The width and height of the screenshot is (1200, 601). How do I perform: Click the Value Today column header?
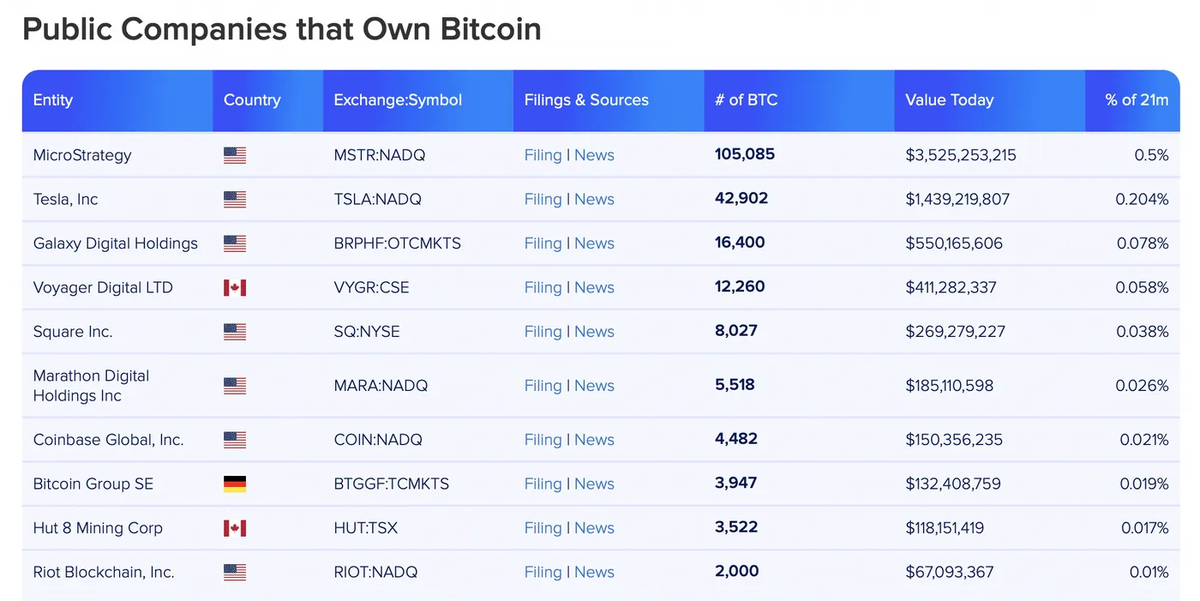click(949, 100)
